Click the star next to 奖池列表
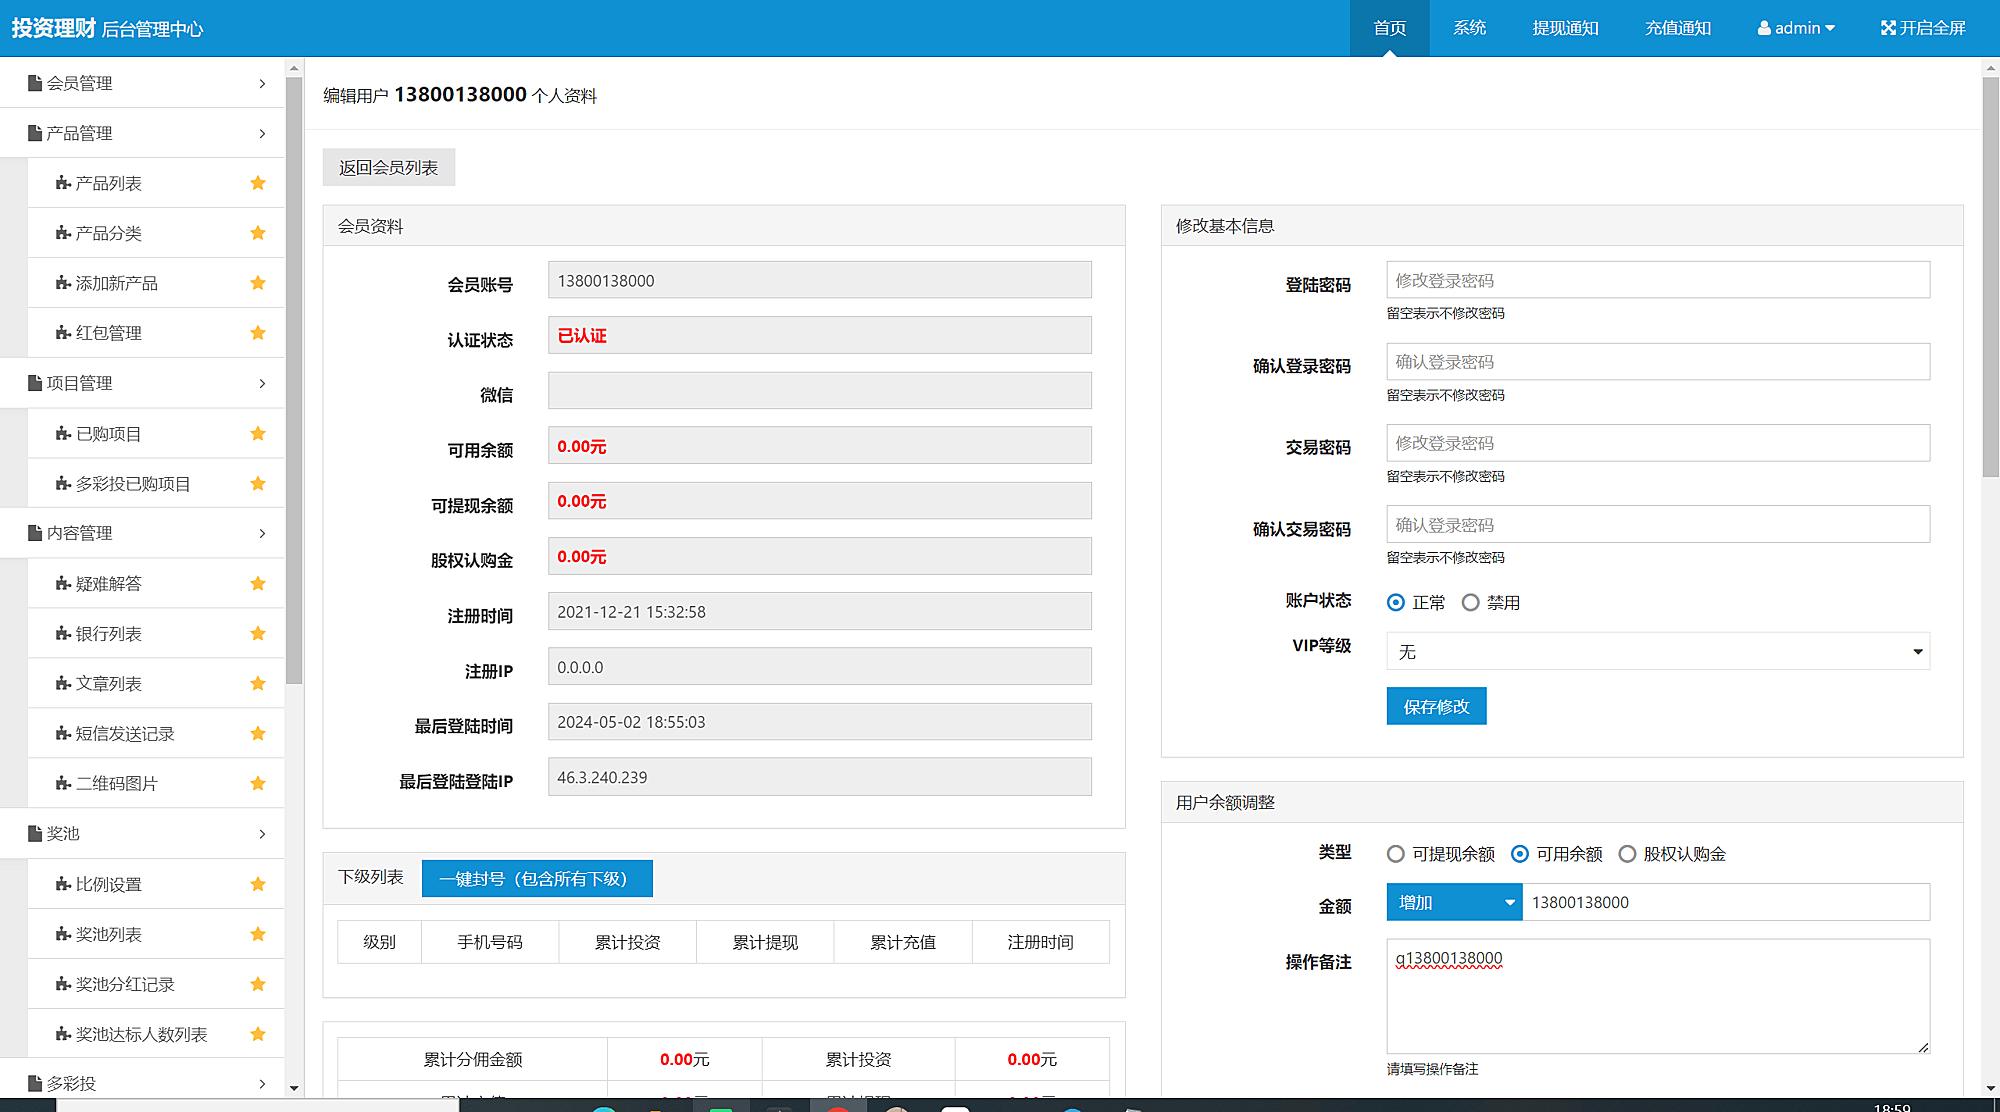This screenshot has height=1112, width=2000. click(x=258, y=934)
